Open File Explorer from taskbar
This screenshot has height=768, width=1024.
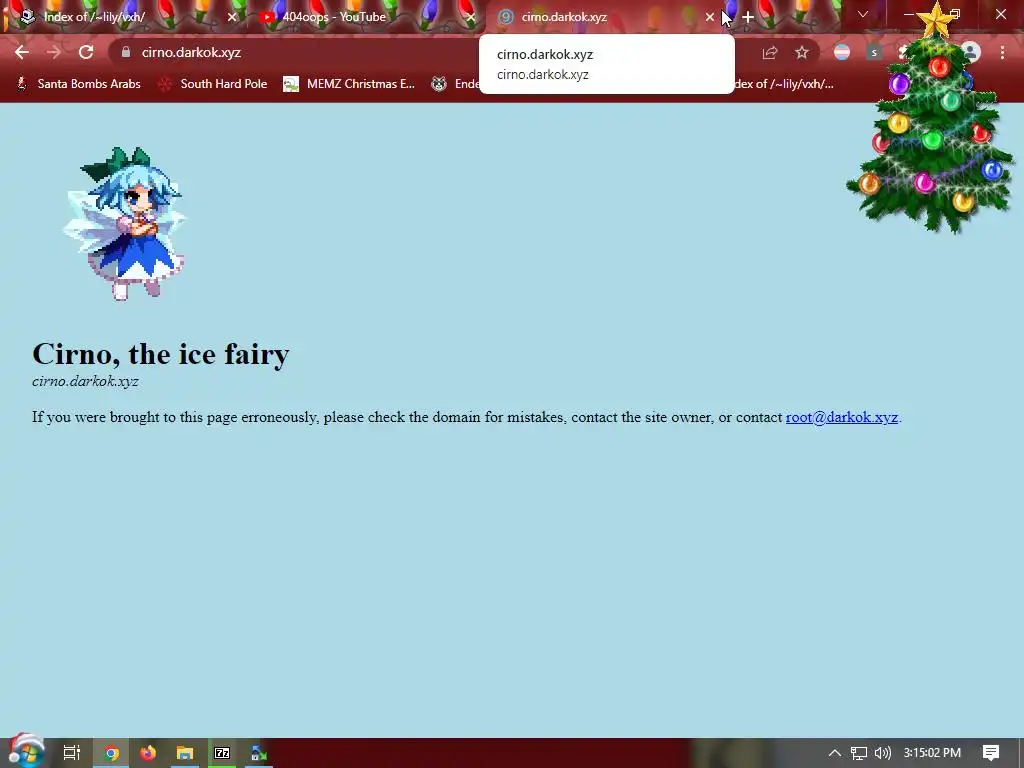click(x=185, y=753)
